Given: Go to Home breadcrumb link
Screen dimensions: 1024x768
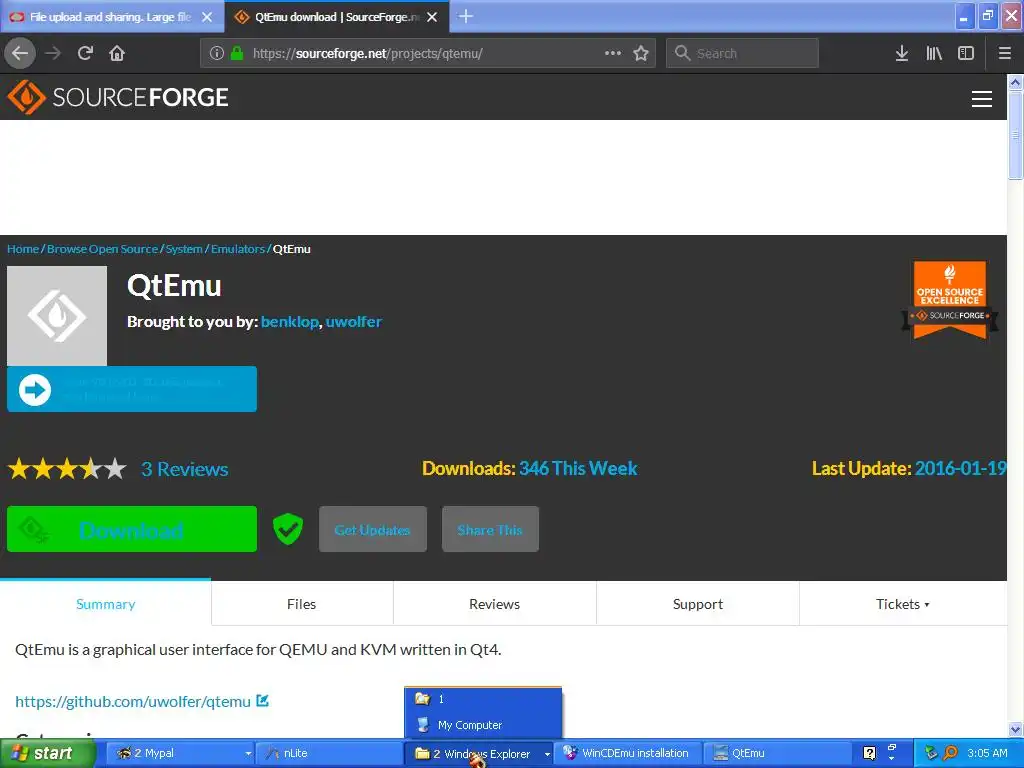Looking at the screenshot, I should click(x=23, y=249).
